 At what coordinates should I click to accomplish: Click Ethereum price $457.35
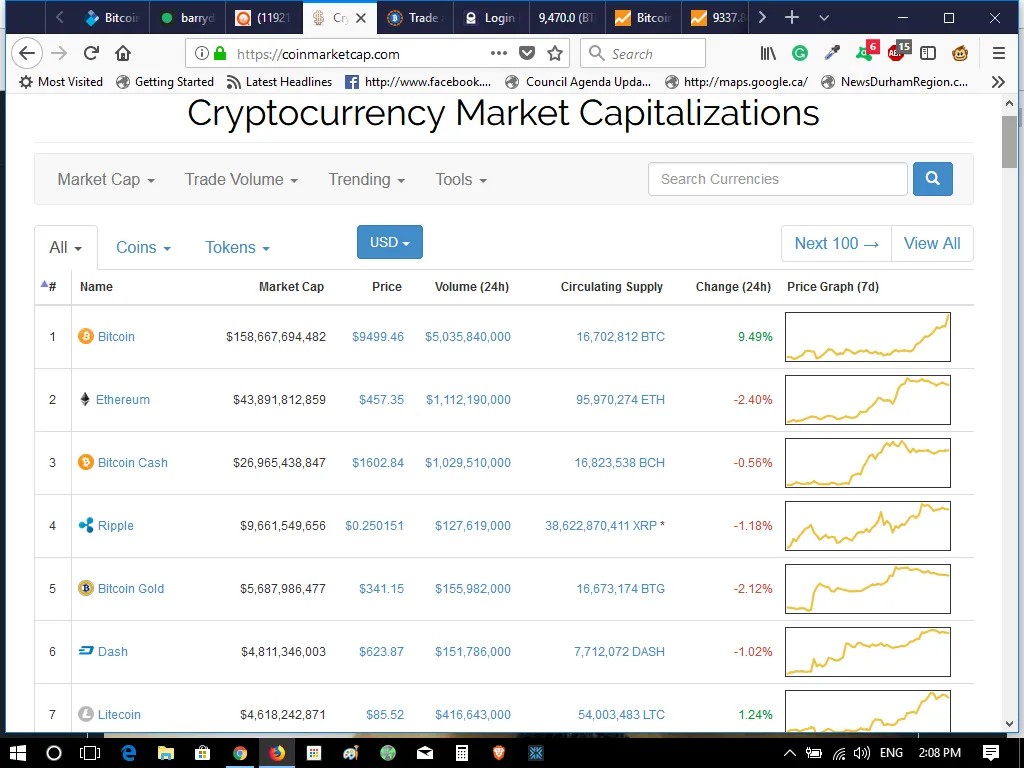[x=381, y=400]
